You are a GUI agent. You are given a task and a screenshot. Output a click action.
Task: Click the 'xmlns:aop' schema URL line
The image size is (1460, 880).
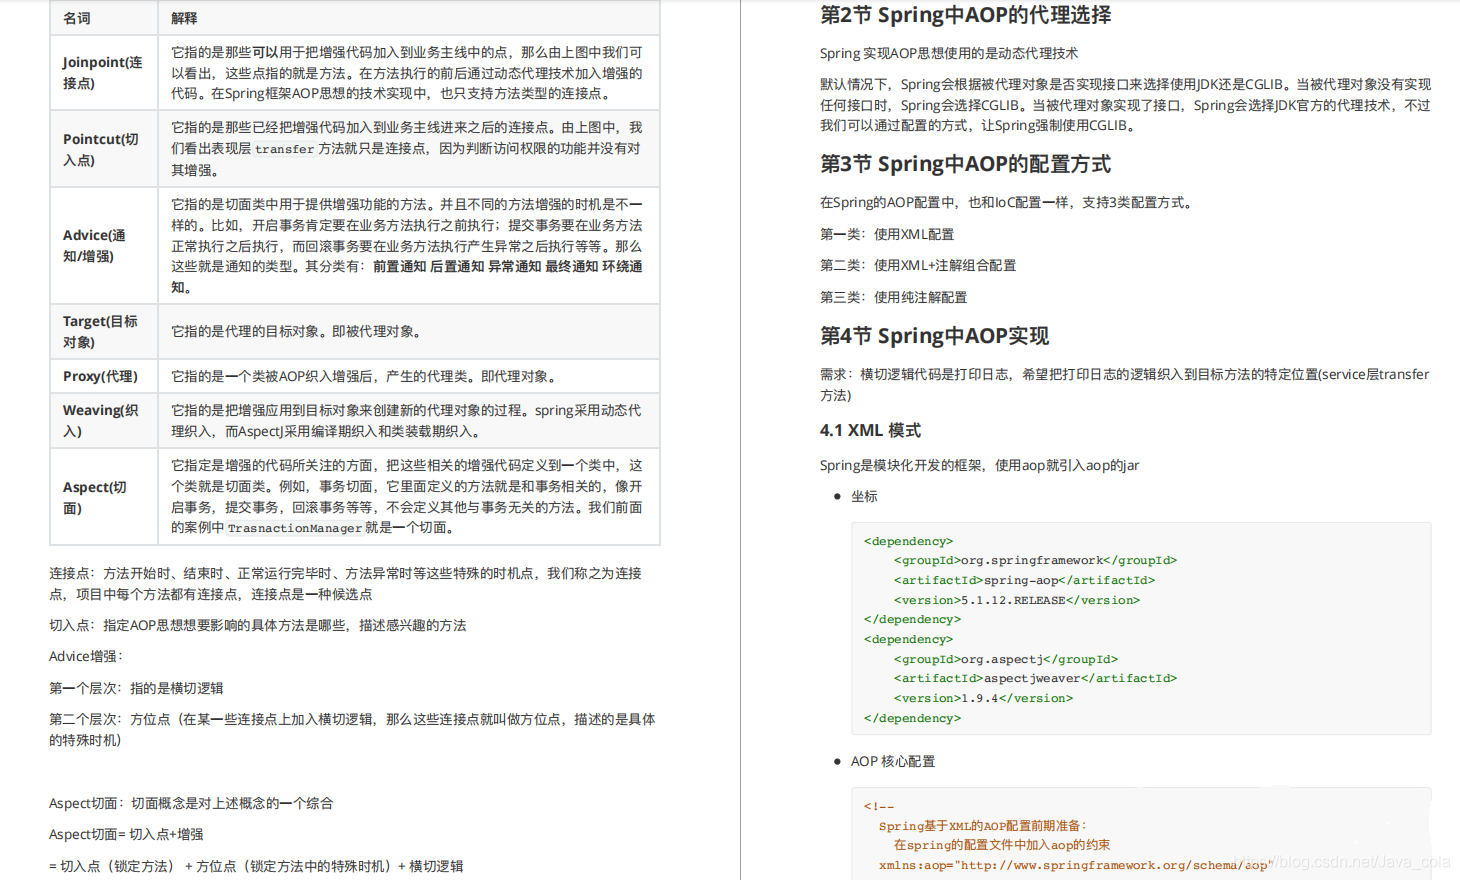(1076, 865)
